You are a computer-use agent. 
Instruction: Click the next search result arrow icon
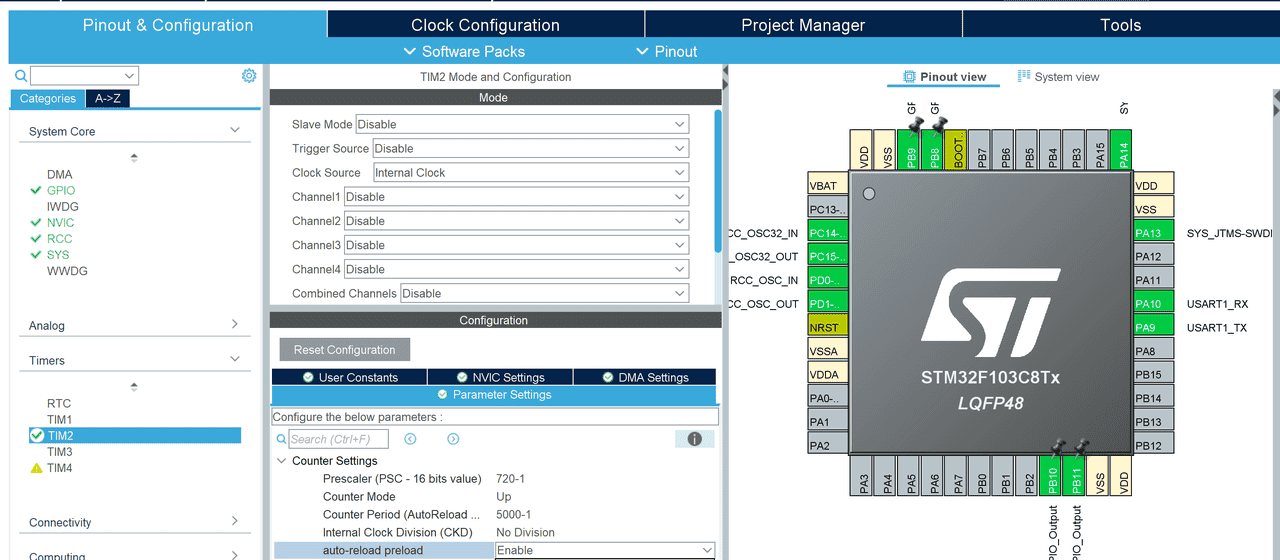453,439
